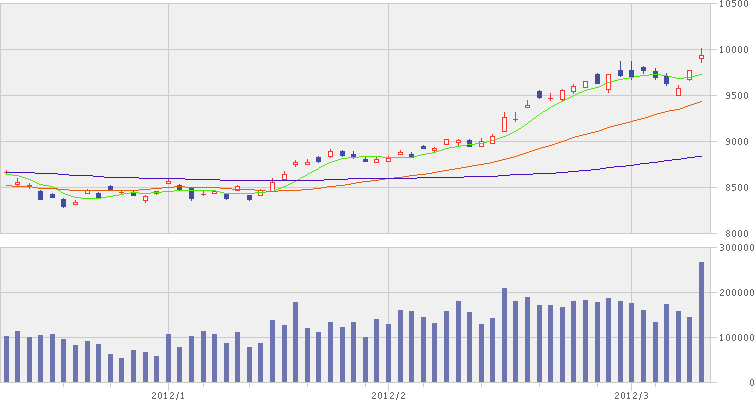Click the 2012/1 date label

point(169,394)
